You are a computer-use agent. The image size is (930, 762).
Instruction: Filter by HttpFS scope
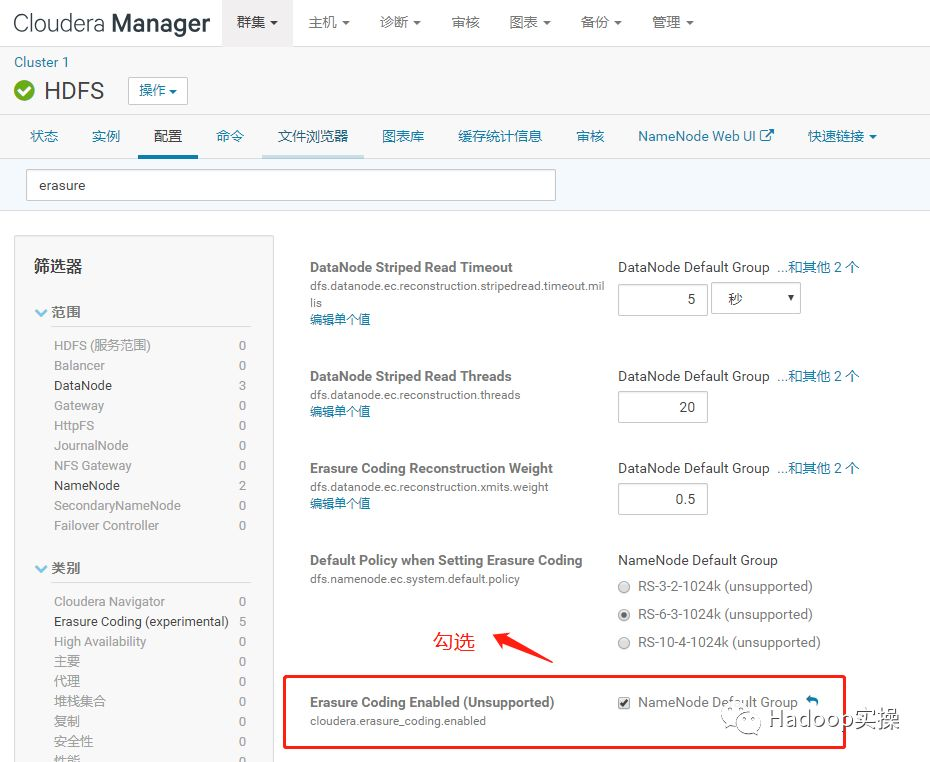(x=74, y=426)
